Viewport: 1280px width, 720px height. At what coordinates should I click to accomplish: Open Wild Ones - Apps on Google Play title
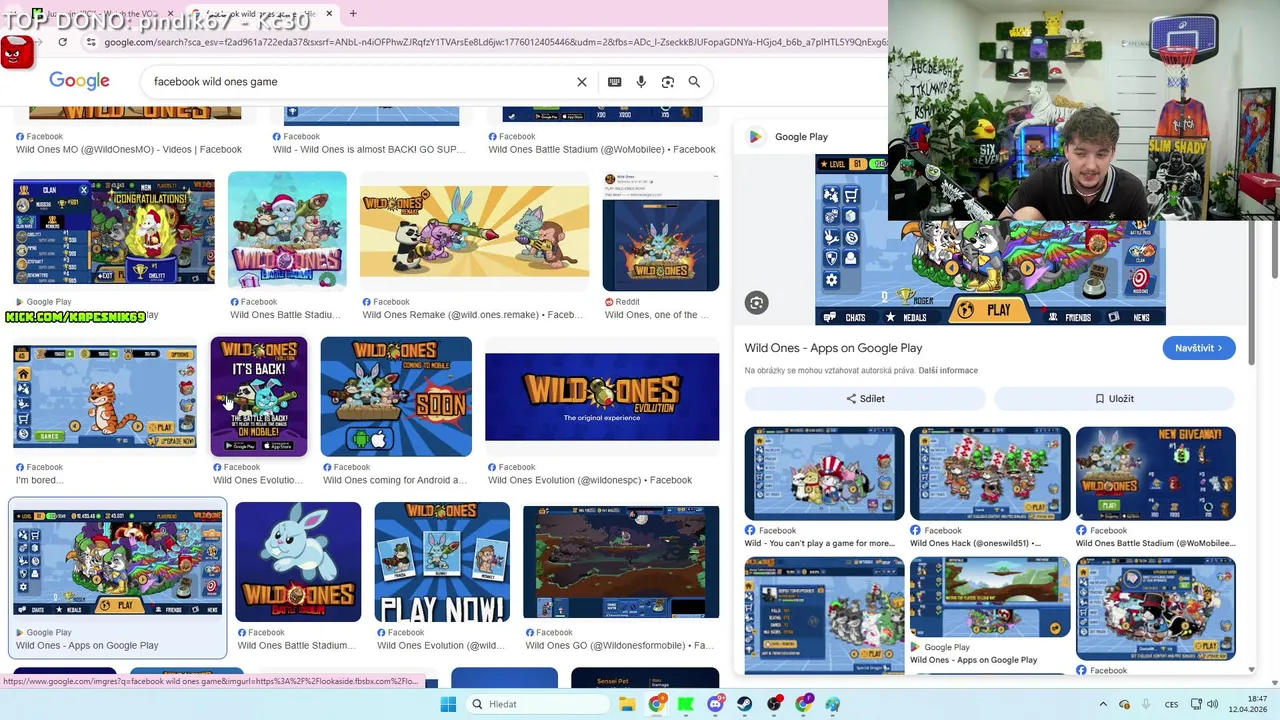click(x=833, y=348)
